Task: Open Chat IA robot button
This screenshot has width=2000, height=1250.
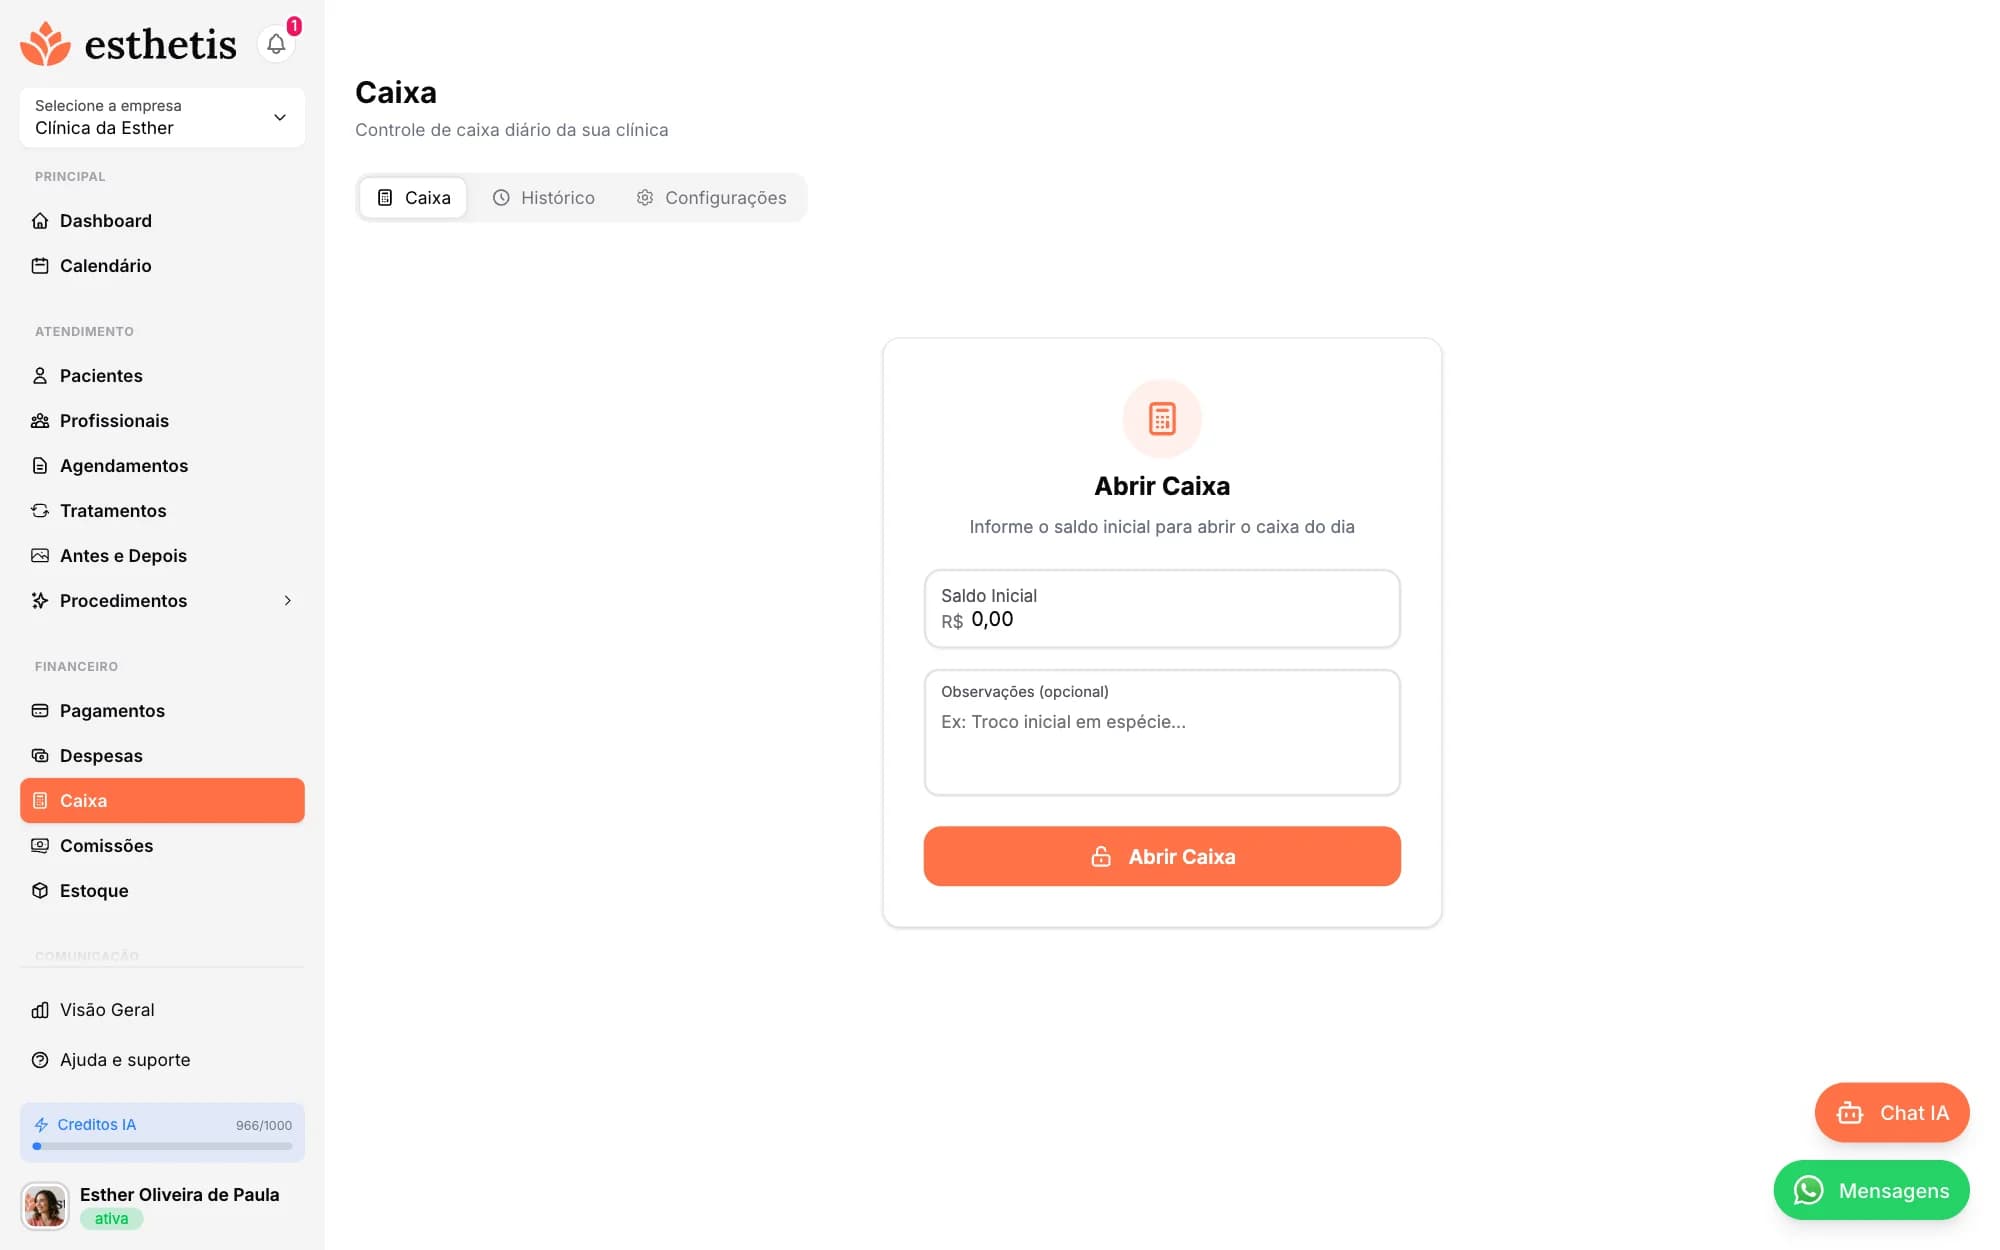Action: pos(1892,1113)
